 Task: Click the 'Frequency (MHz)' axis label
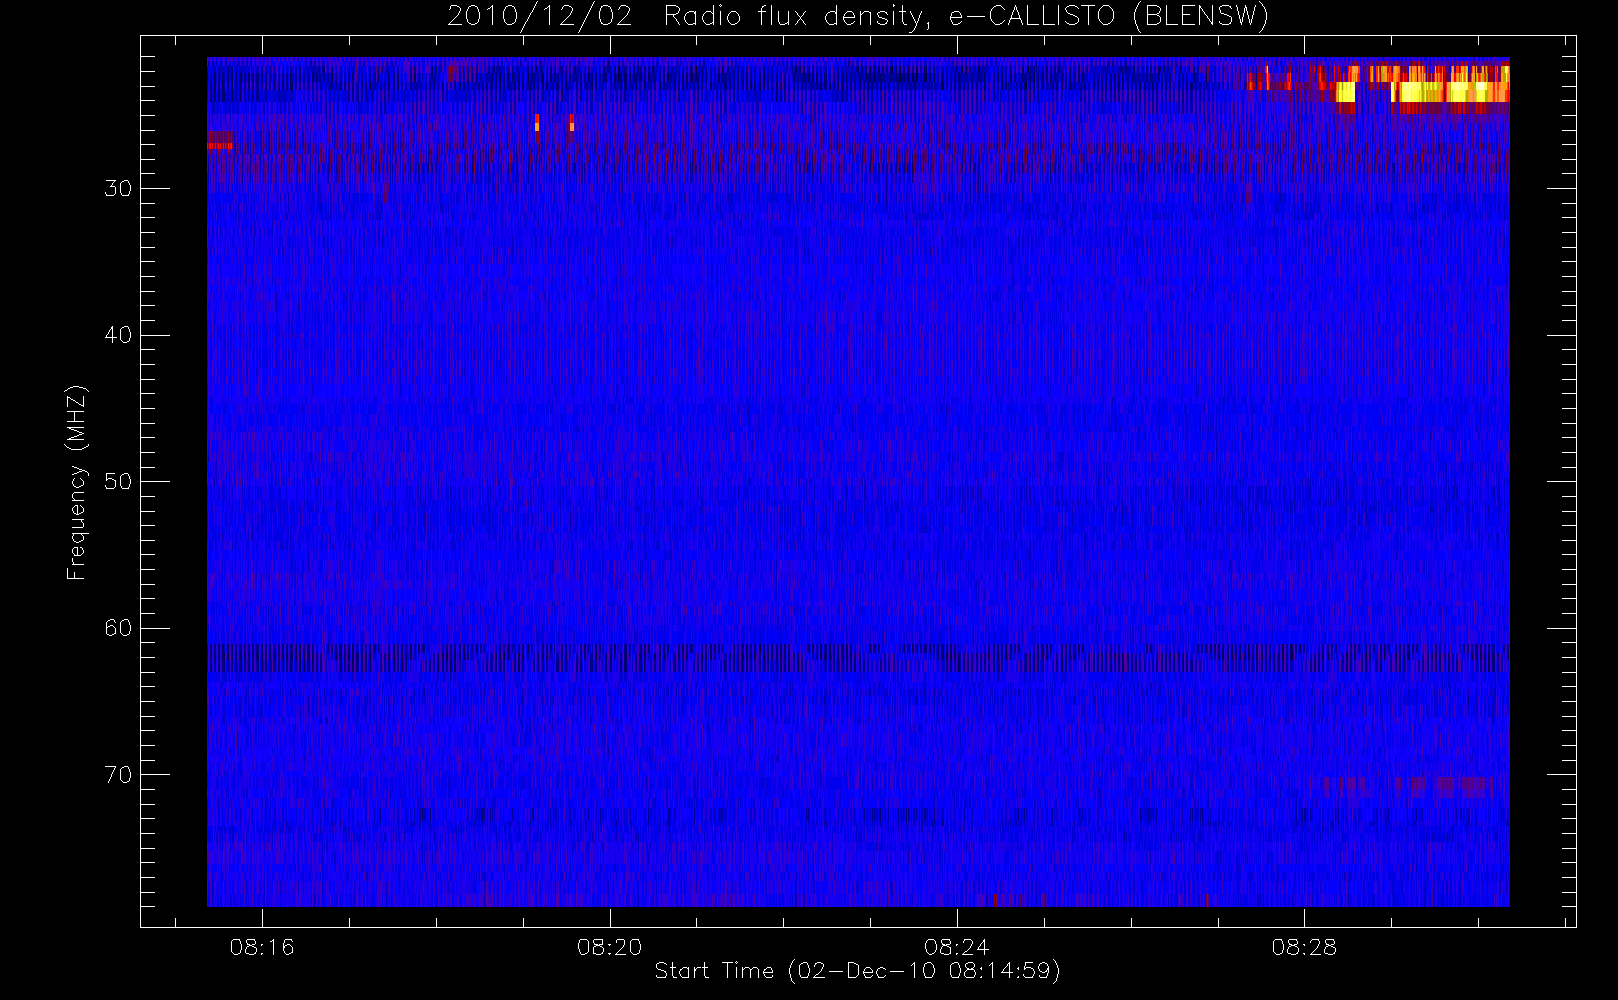[76, 482]
